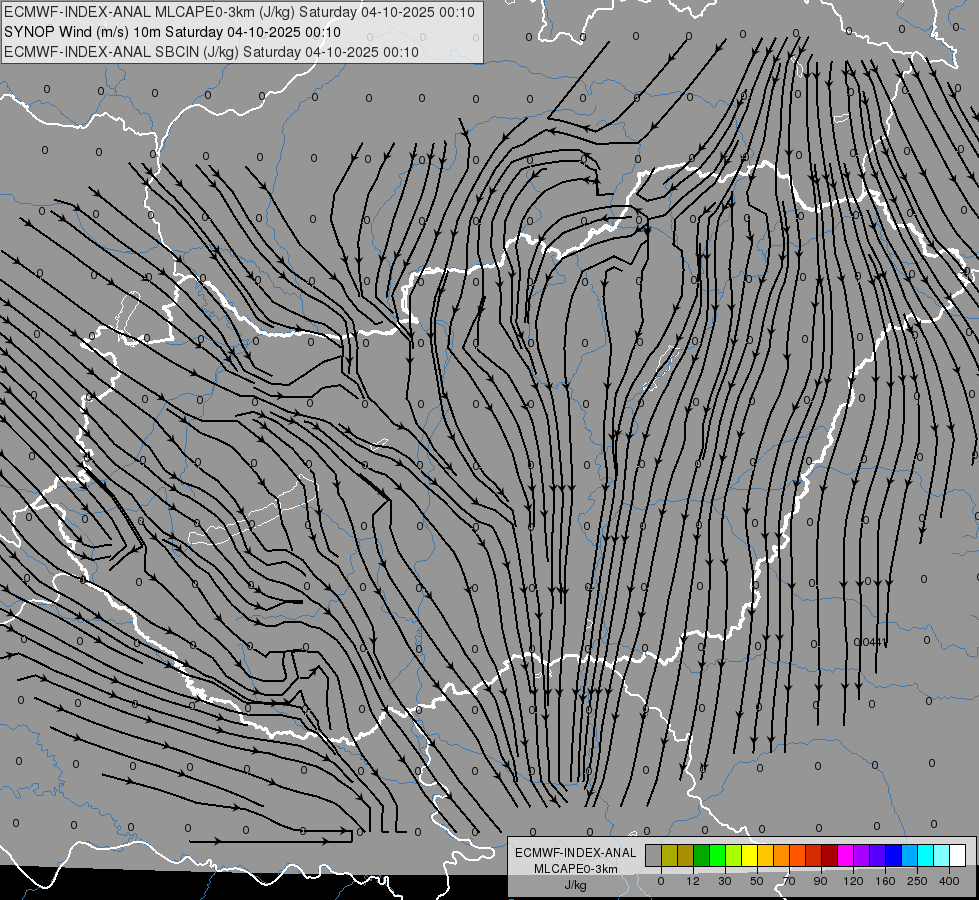Click the legend scale value 50
Viewport: 979px width, 900px height.
757,881
